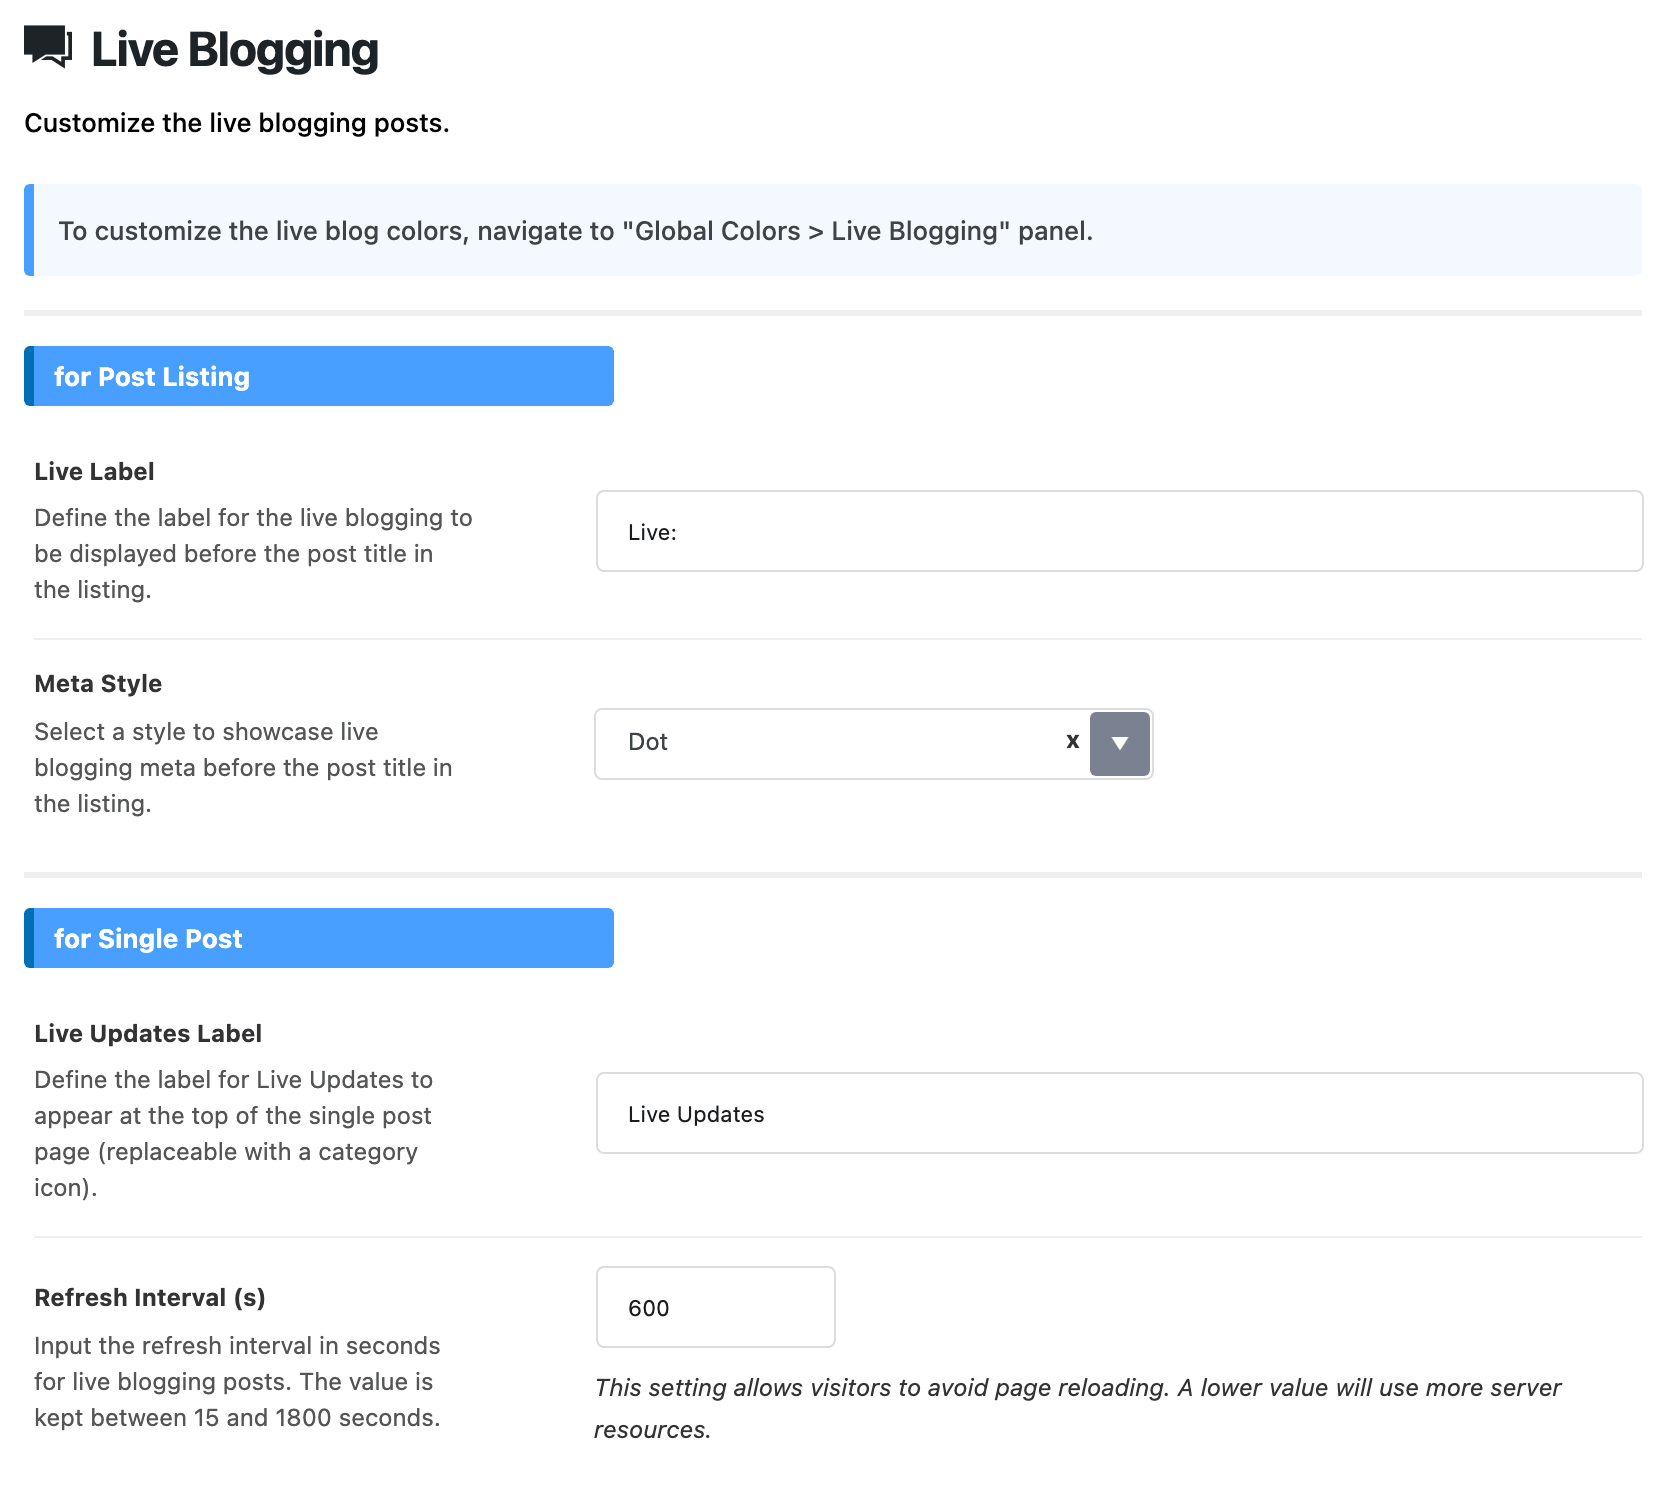
Task: Click the Dot value in the Meta Style select
Action: coord(648,742)
